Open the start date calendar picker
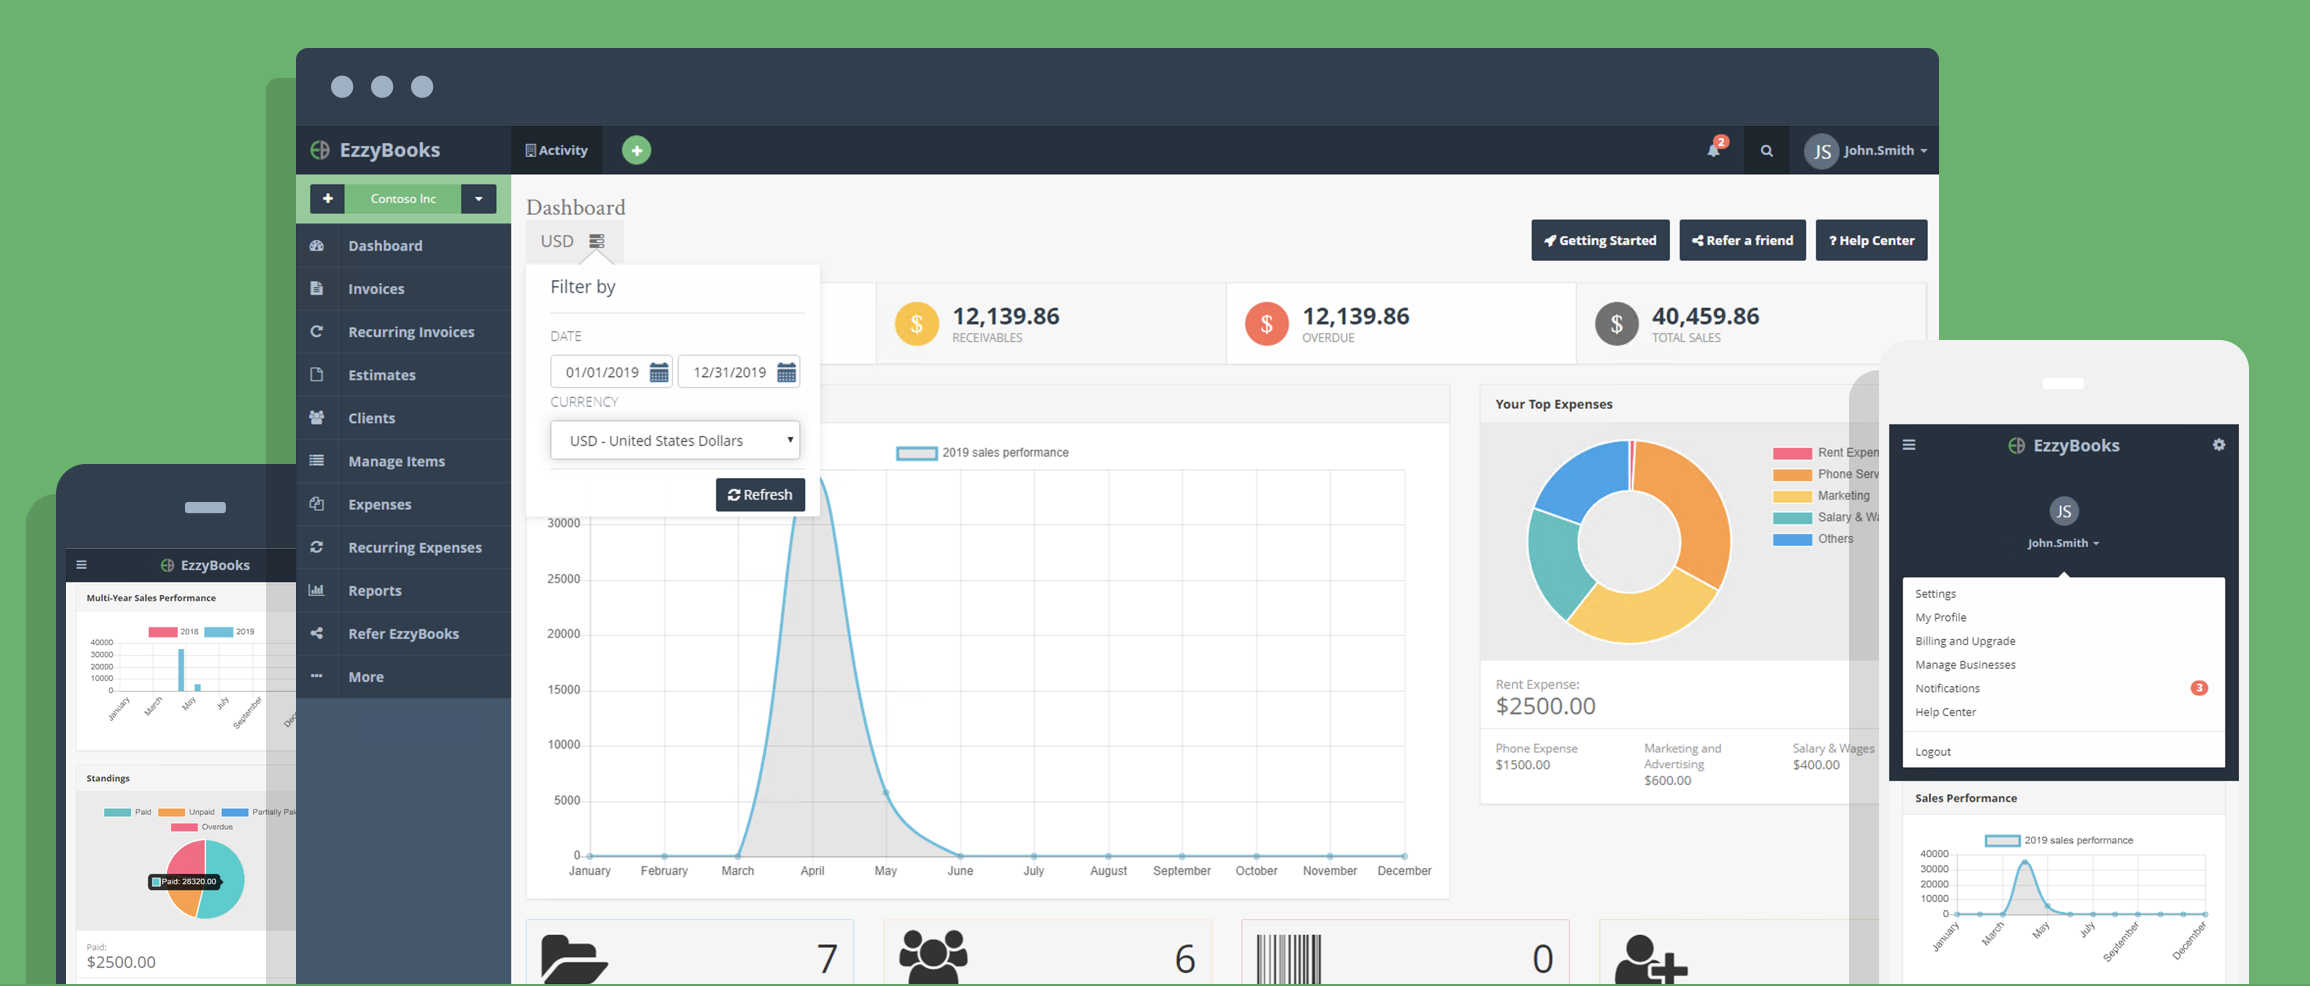This screenshot has width=2310, height=986. pyautogui.click(x=659, y=373)
